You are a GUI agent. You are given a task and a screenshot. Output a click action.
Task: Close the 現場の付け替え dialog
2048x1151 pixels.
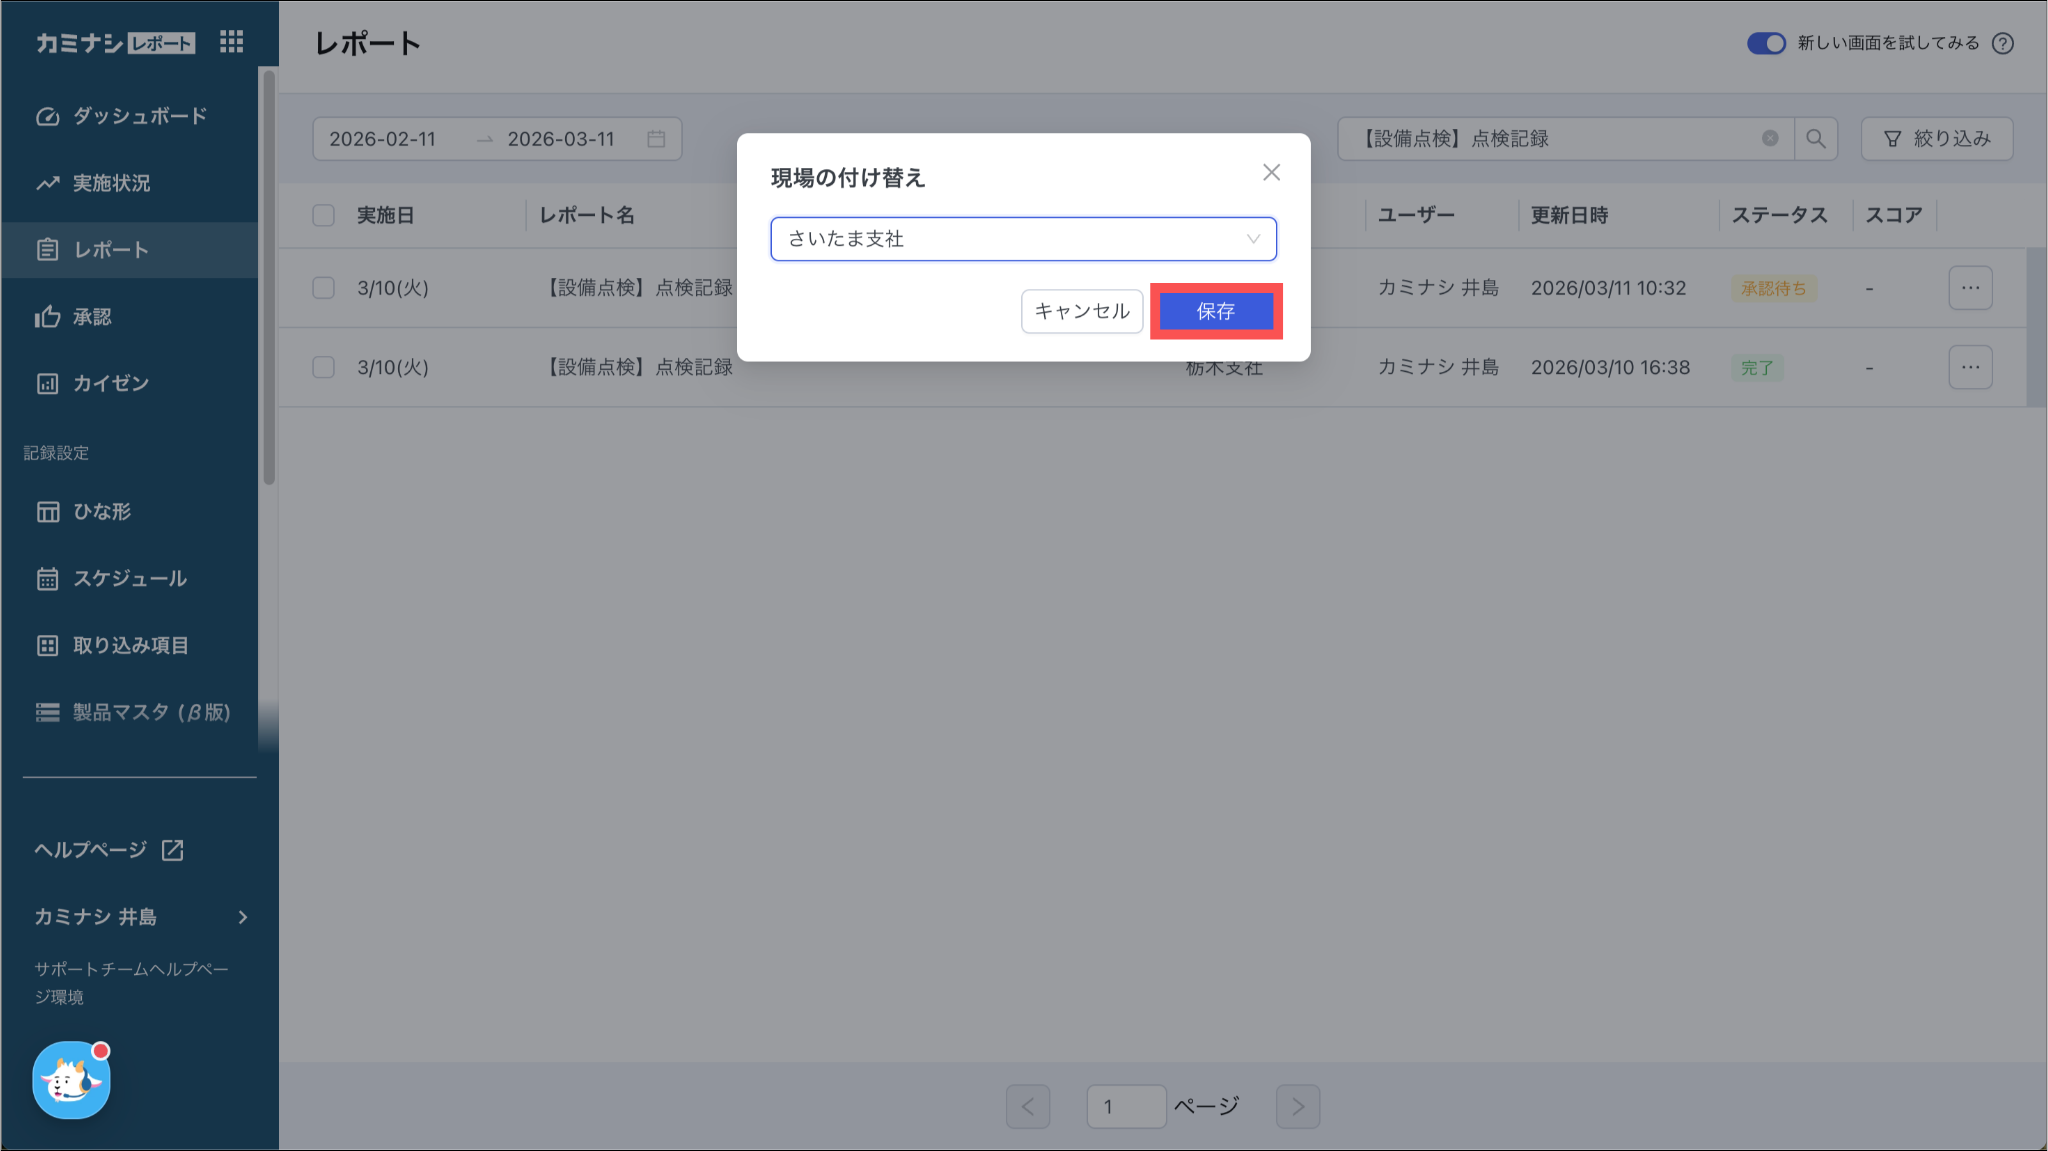point(1271,173)
